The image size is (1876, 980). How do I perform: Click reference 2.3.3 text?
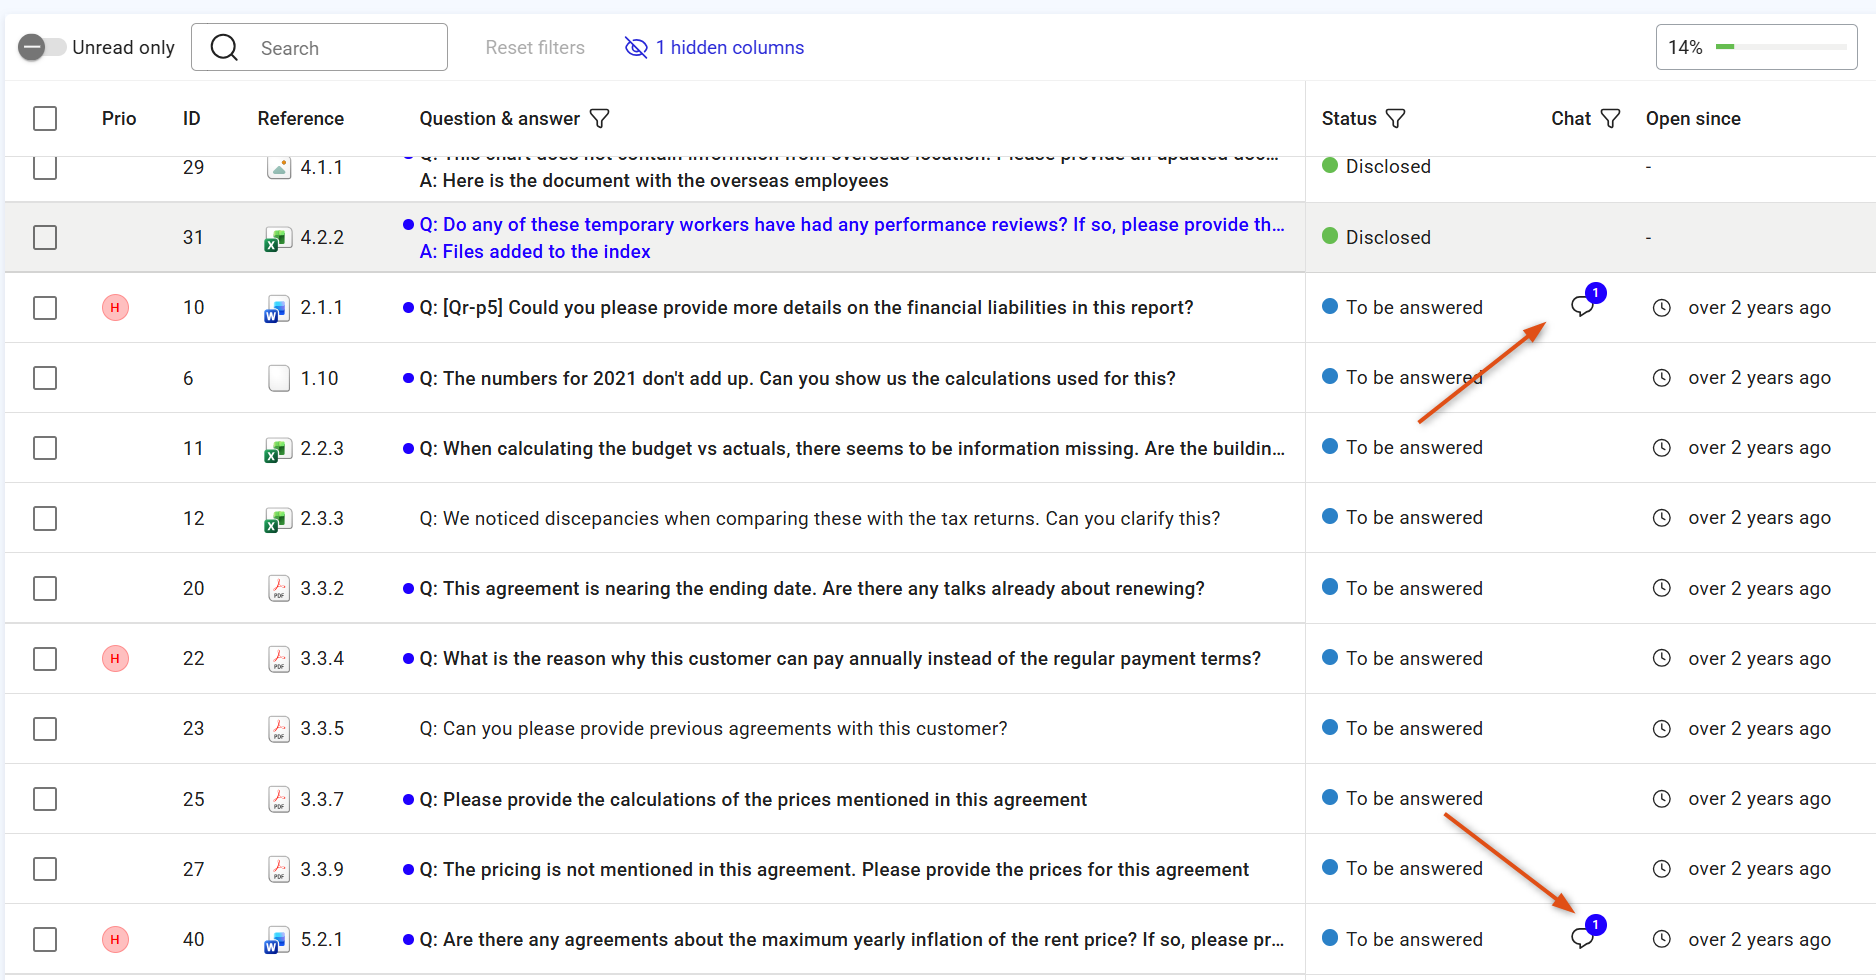[x=322, y=518]
